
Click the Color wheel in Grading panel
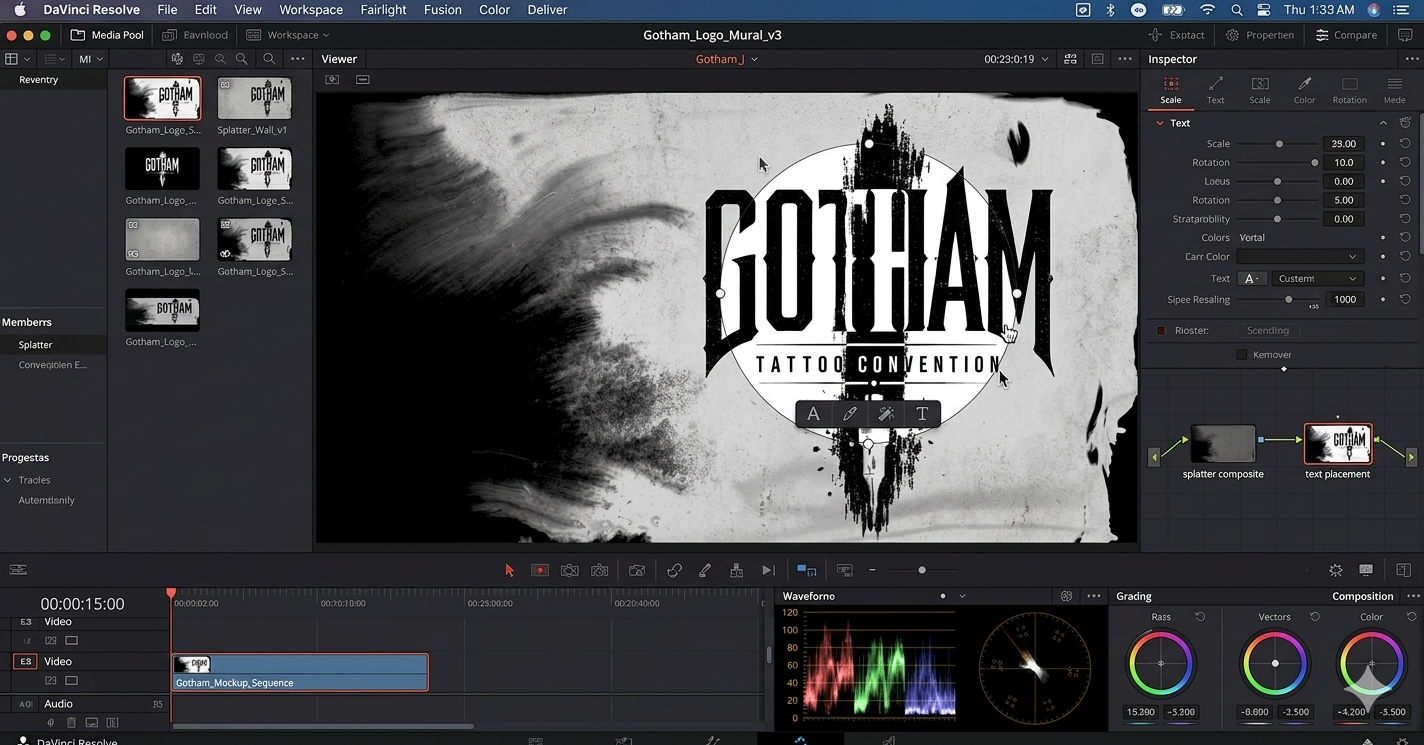(x=1371, y=664)
